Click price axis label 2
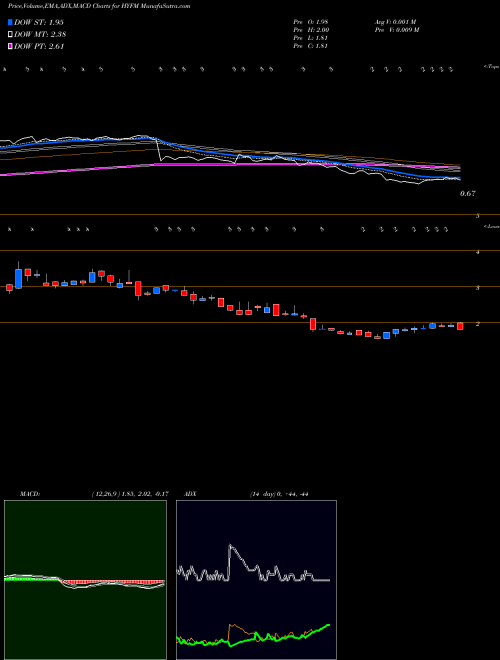500x660 pixels. click(x=477, y=324)
